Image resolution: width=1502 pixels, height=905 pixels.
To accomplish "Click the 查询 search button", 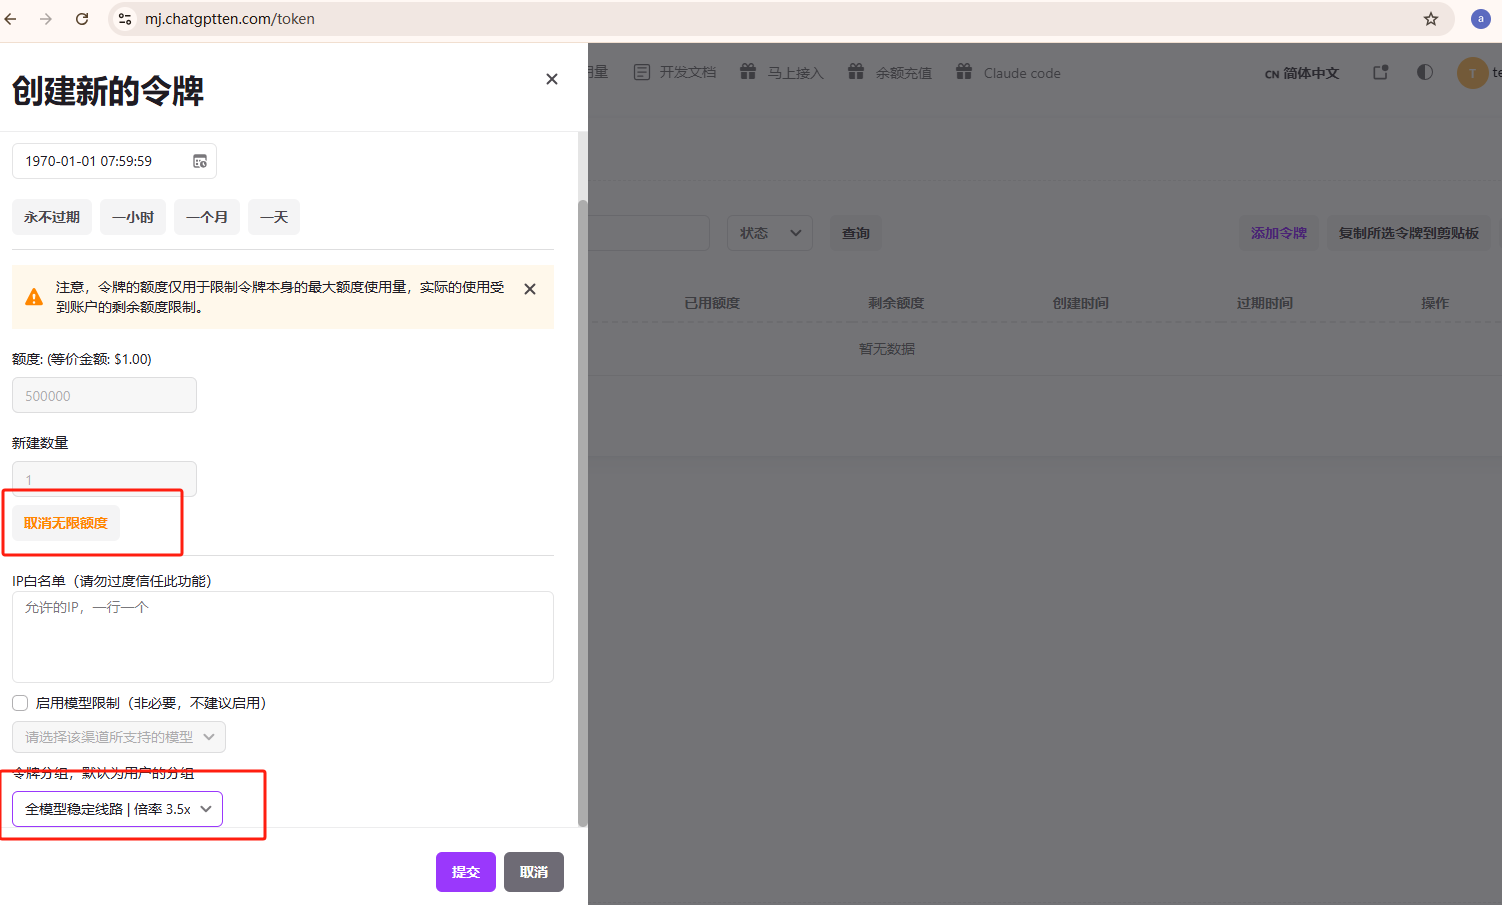I will [x=856, y=233].
